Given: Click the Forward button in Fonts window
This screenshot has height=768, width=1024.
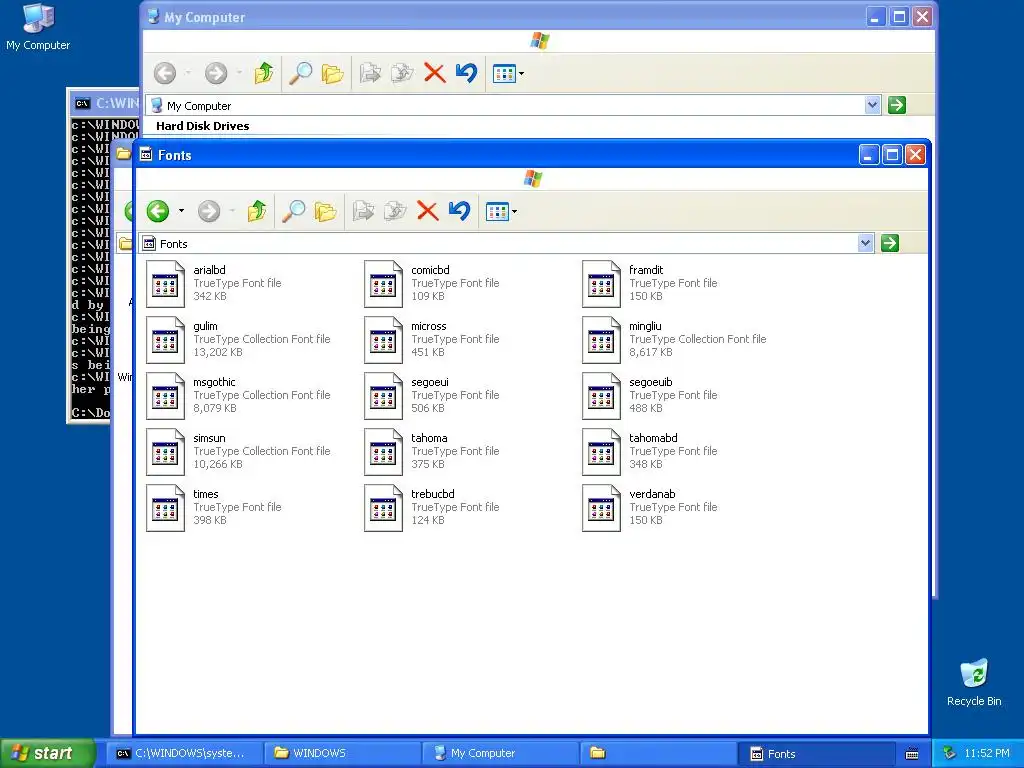Looking at the screenshot, I should [209, 211].
